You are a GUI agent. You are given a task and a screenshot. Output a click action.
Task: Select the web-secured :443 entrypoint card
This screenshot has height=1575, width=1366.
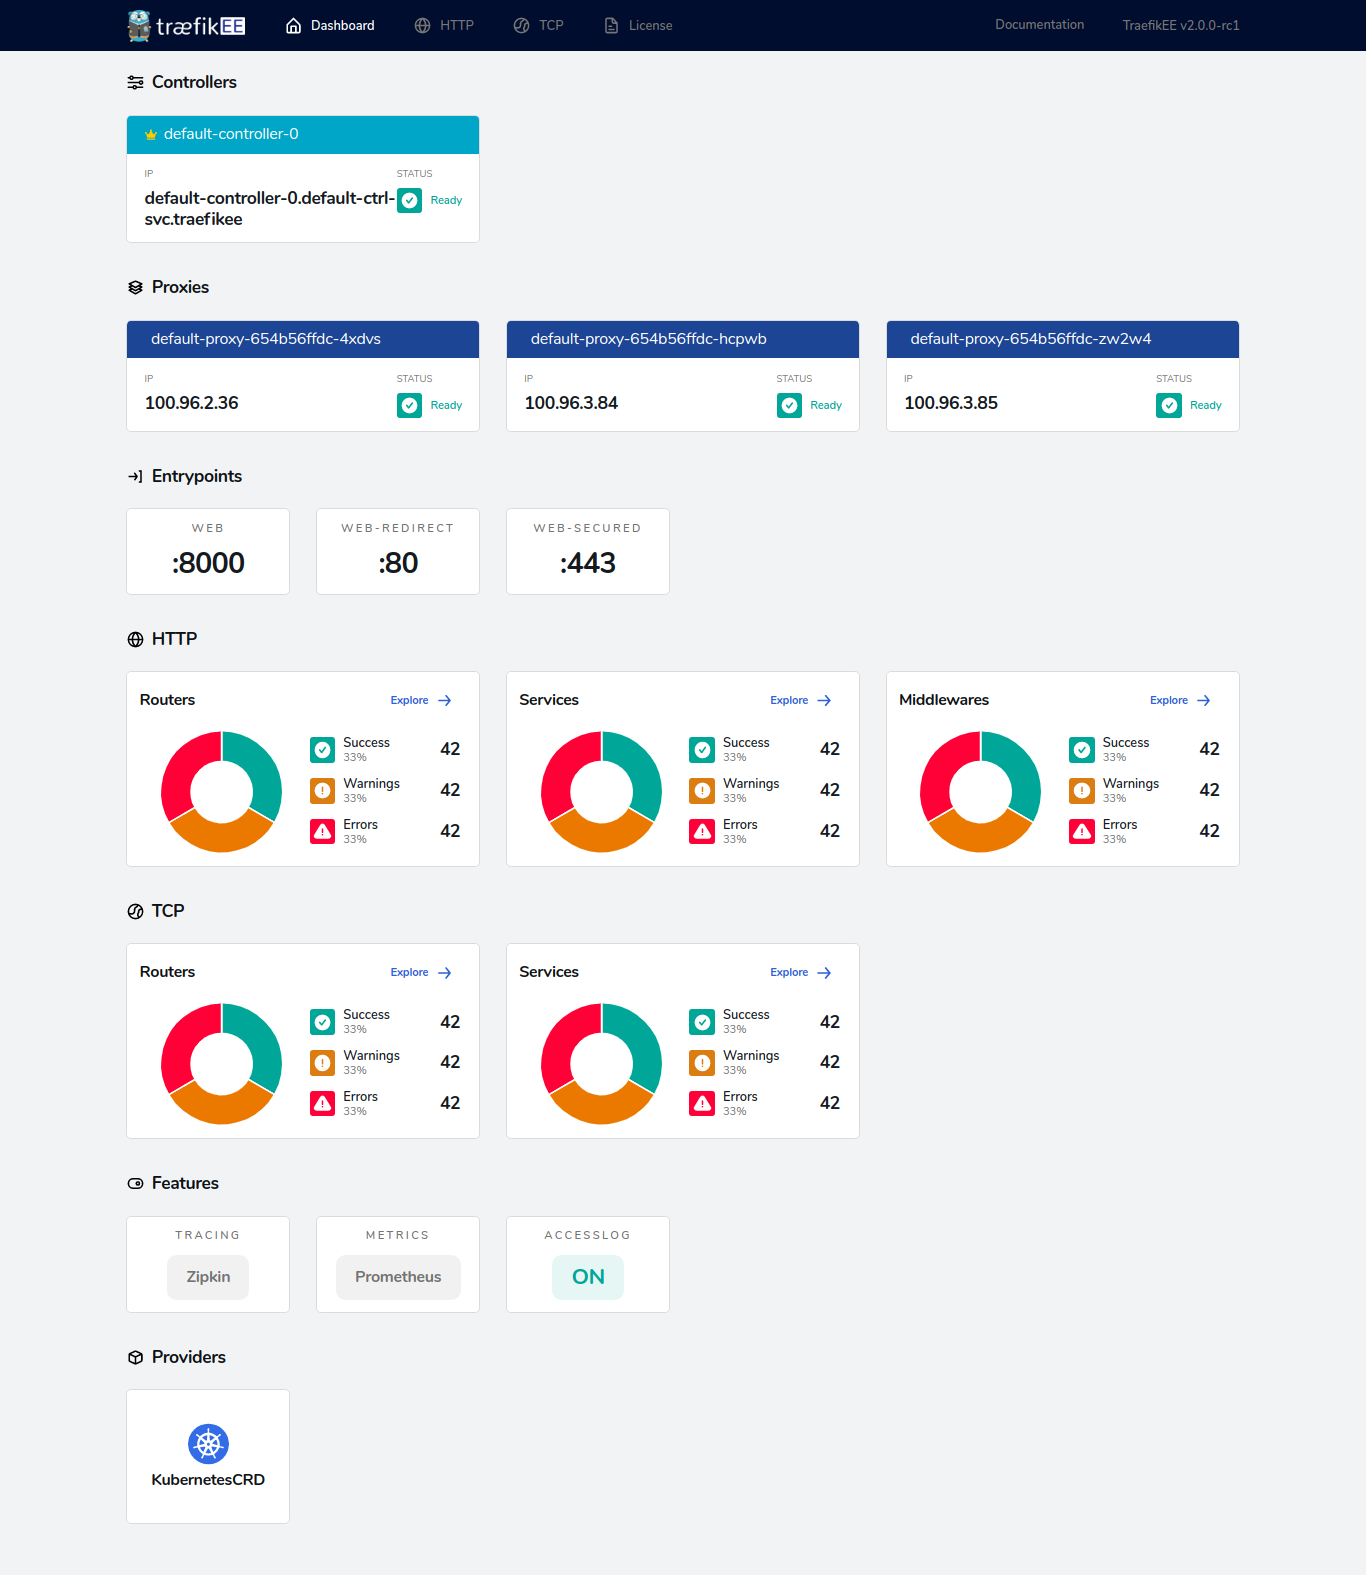[x=588, y=551]
